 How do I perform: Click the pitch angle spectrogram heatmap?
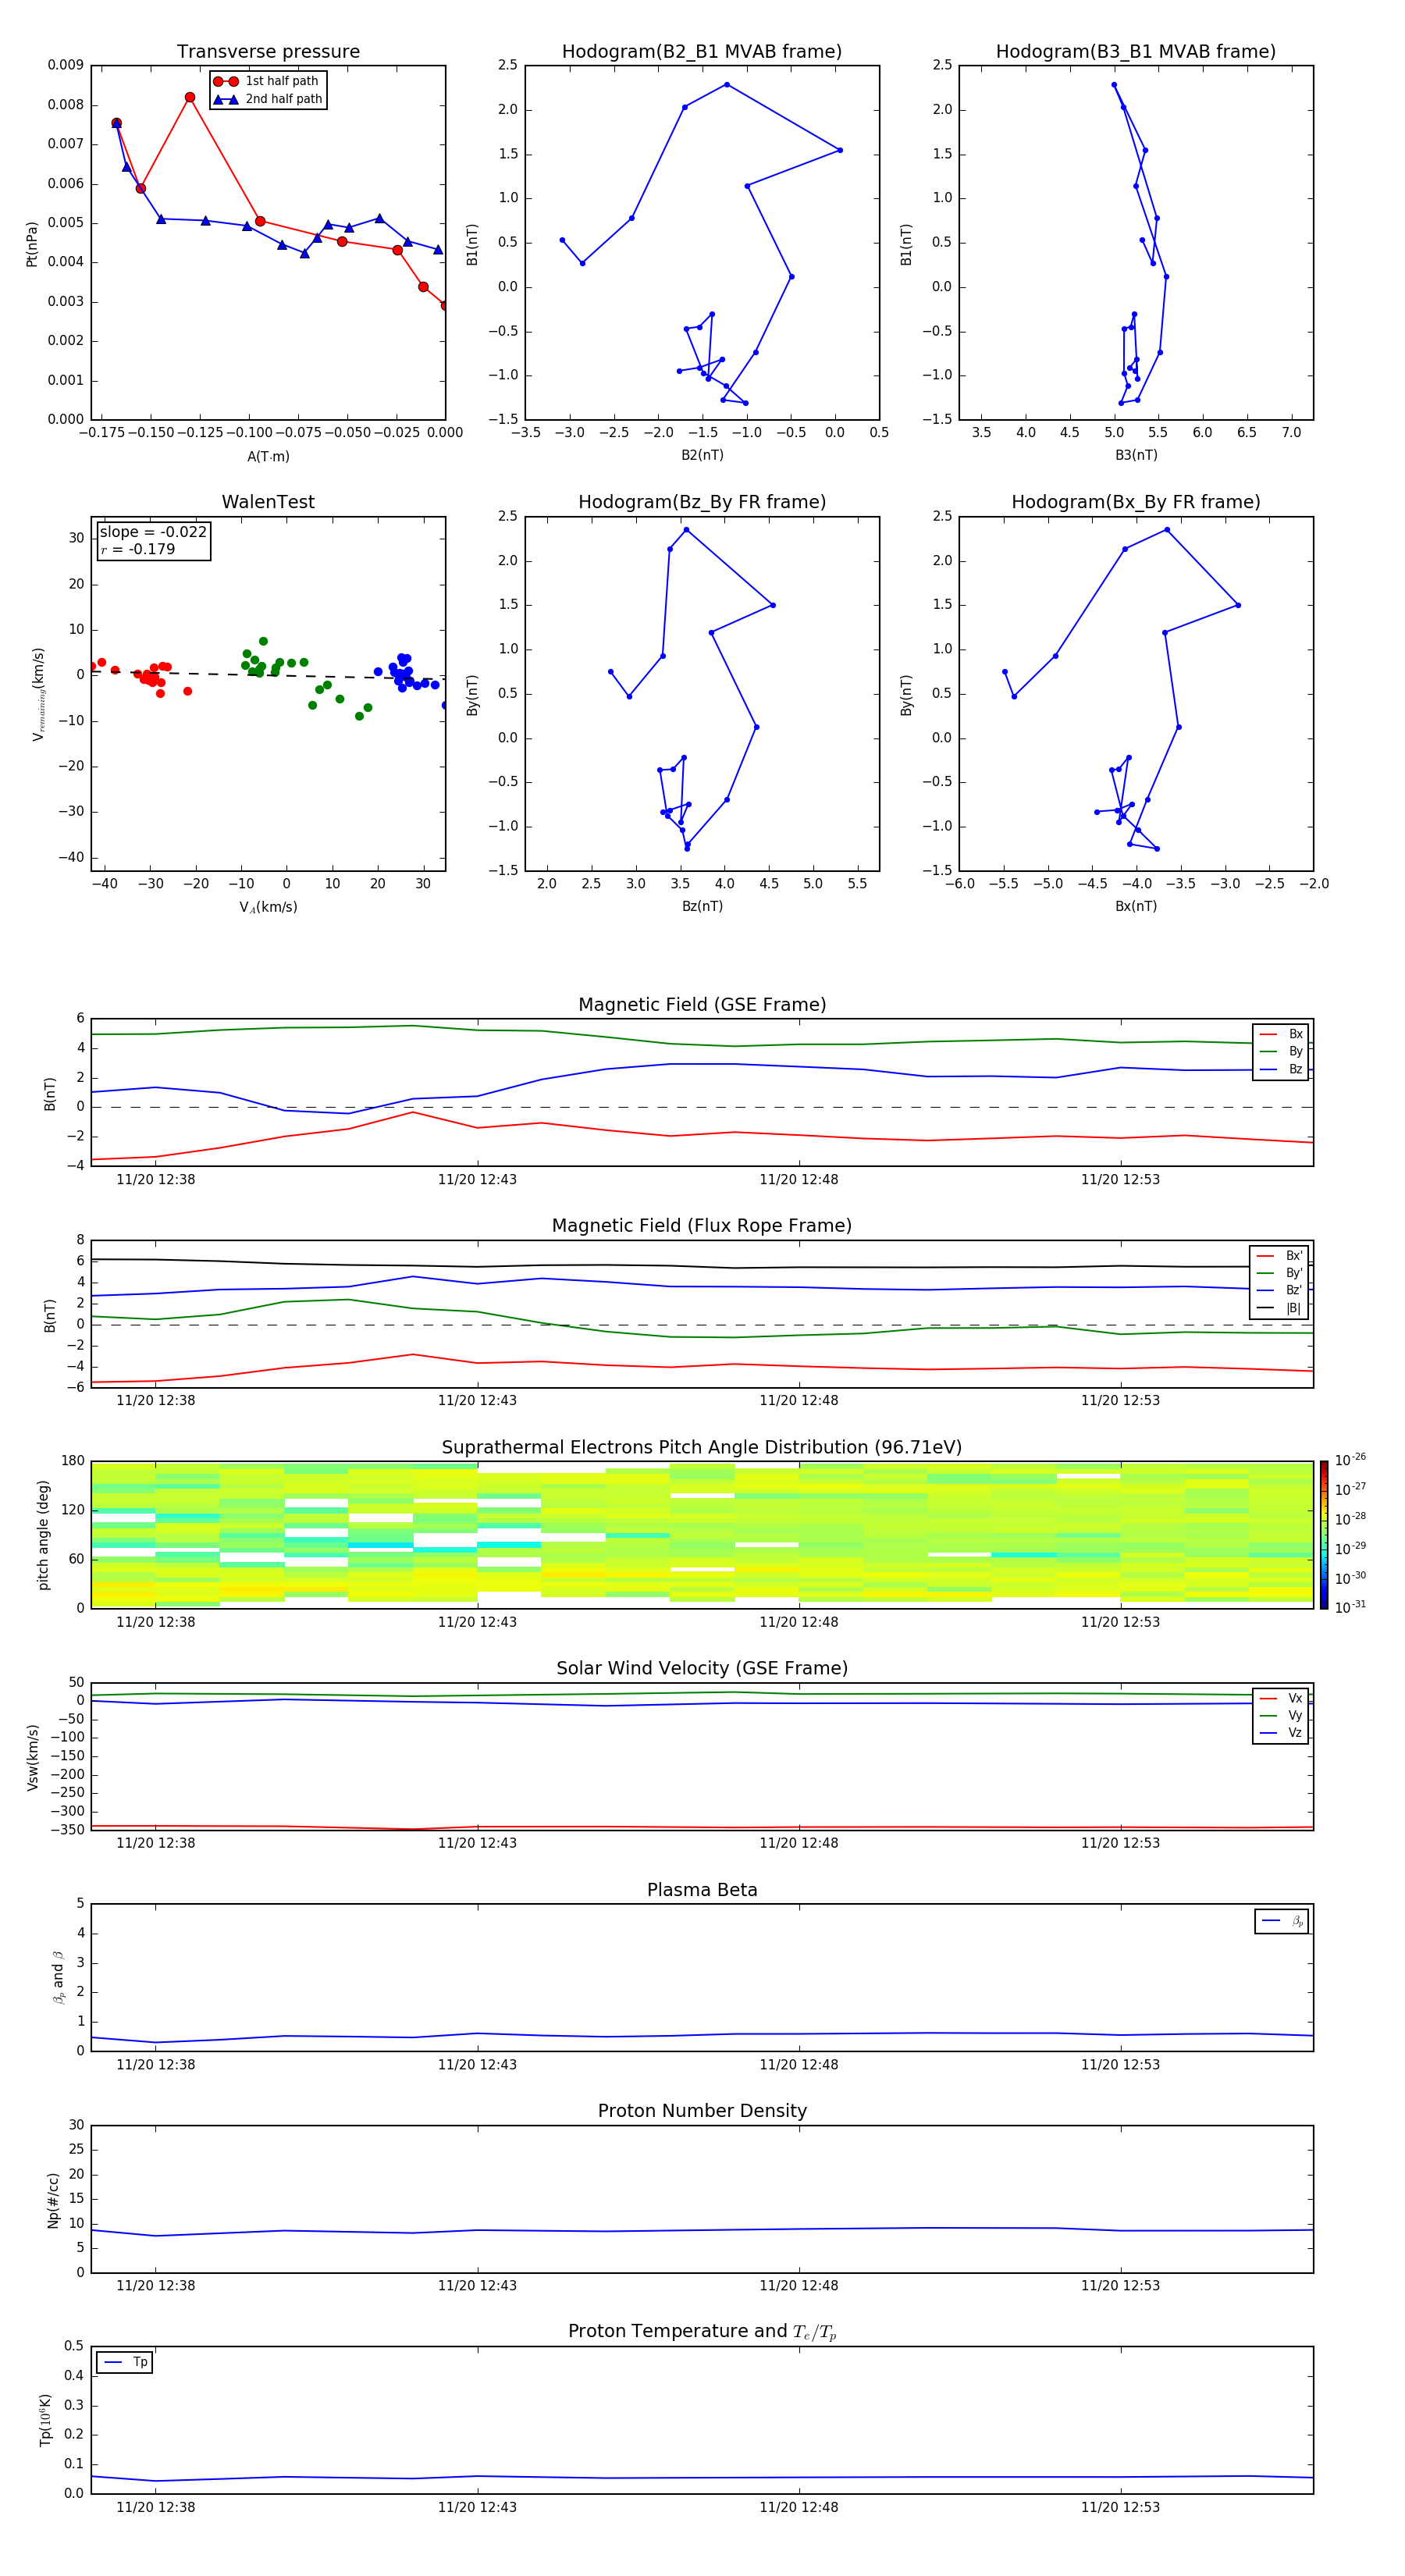pyautogui.click(x=702, y=1535)
